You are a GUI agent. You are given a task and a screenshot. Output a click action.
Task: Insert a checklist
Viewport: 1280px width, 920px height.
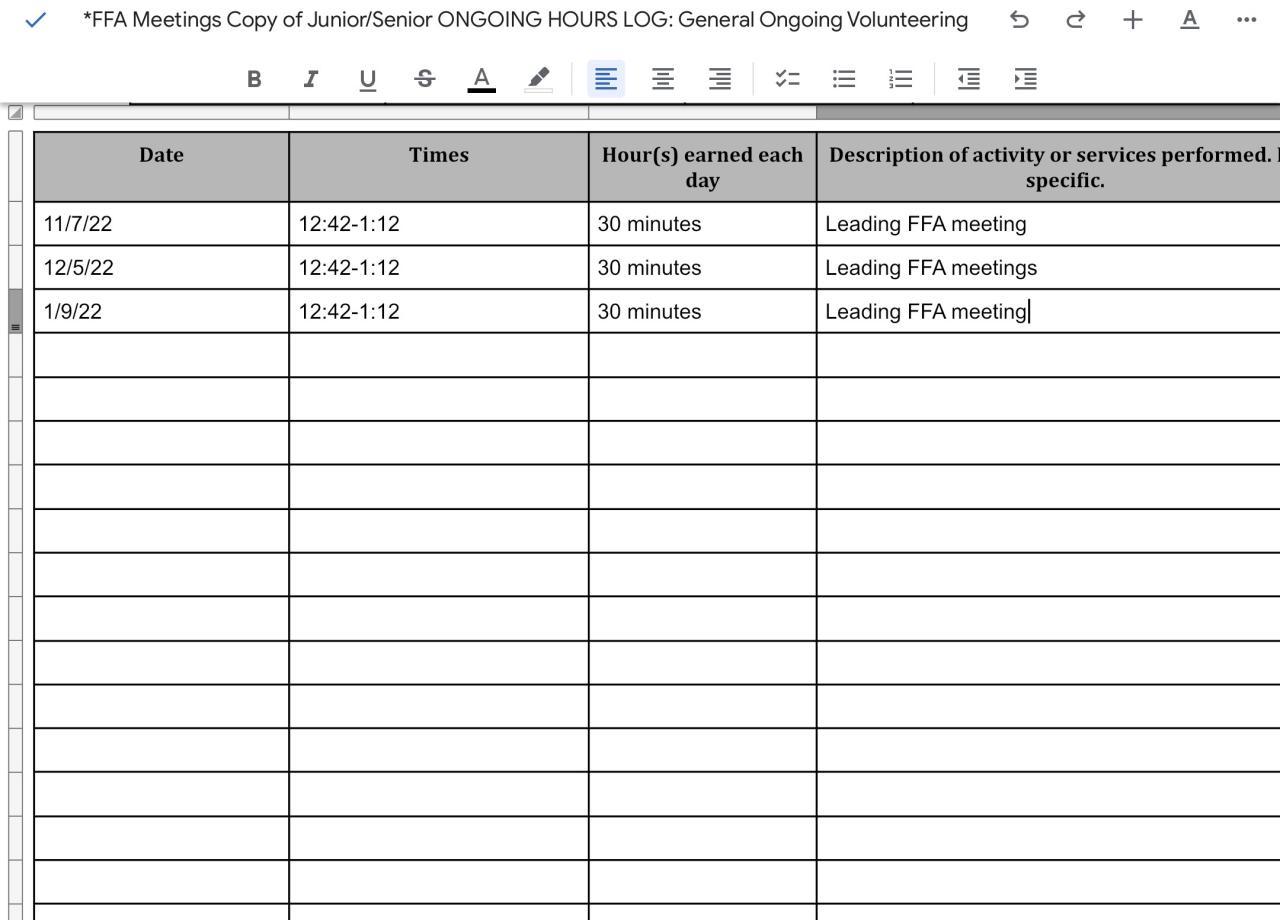(788, 79)
